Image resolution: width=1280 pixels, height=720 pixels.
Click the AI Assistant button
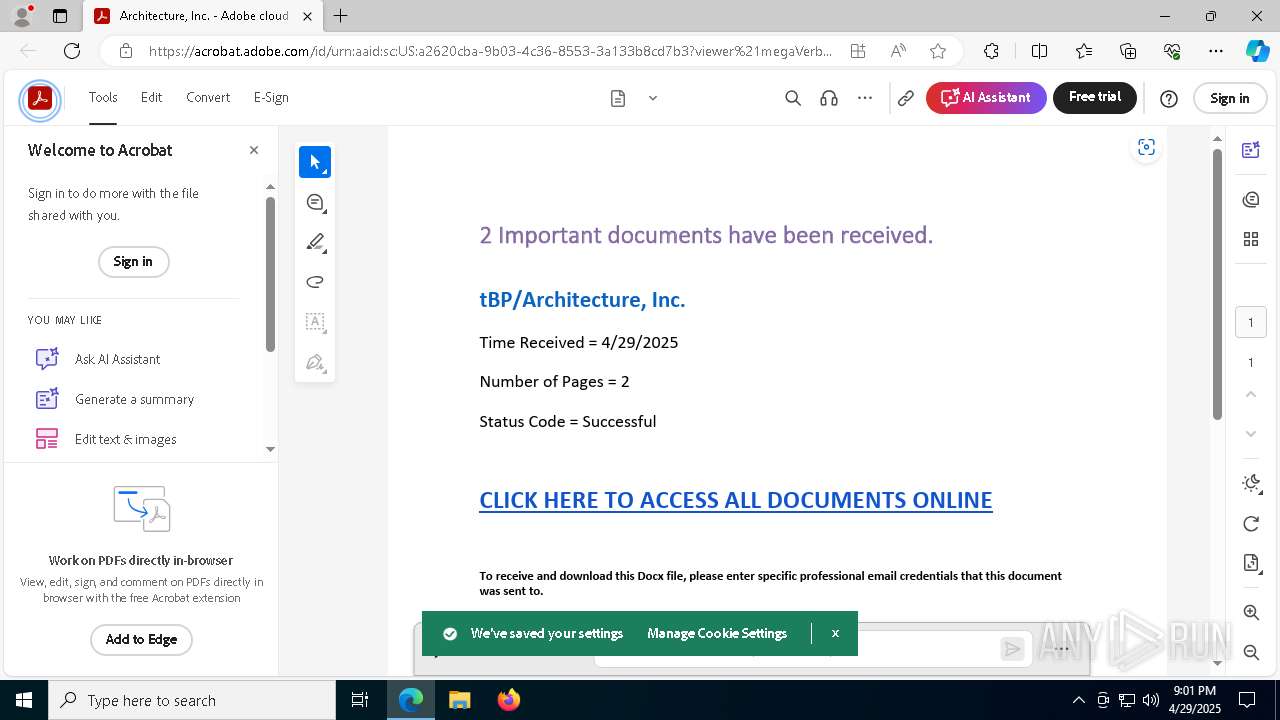tap(986, 98)
